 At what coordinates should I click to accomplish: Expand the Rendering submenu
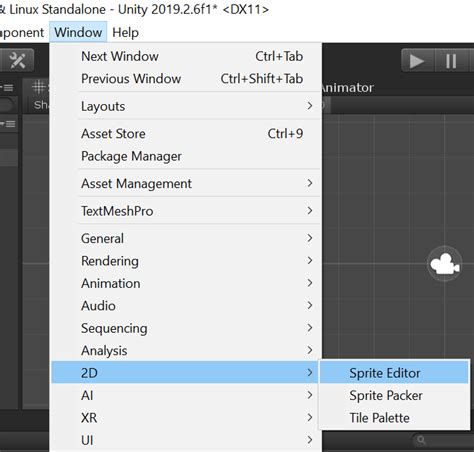click(x=186, y=261)
